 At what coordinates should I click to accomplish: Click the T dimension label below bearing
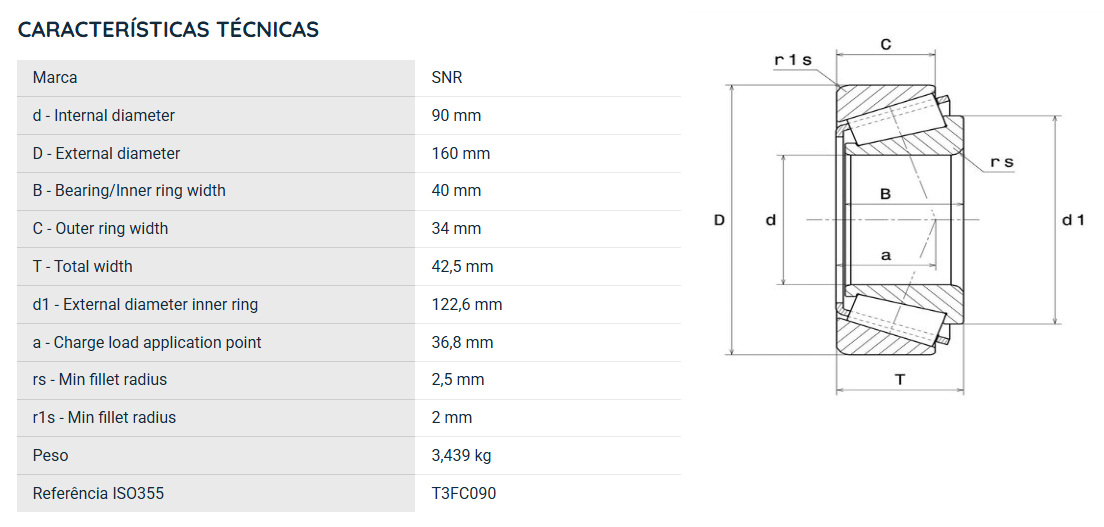pyautogui.click(x=900, y=380)
